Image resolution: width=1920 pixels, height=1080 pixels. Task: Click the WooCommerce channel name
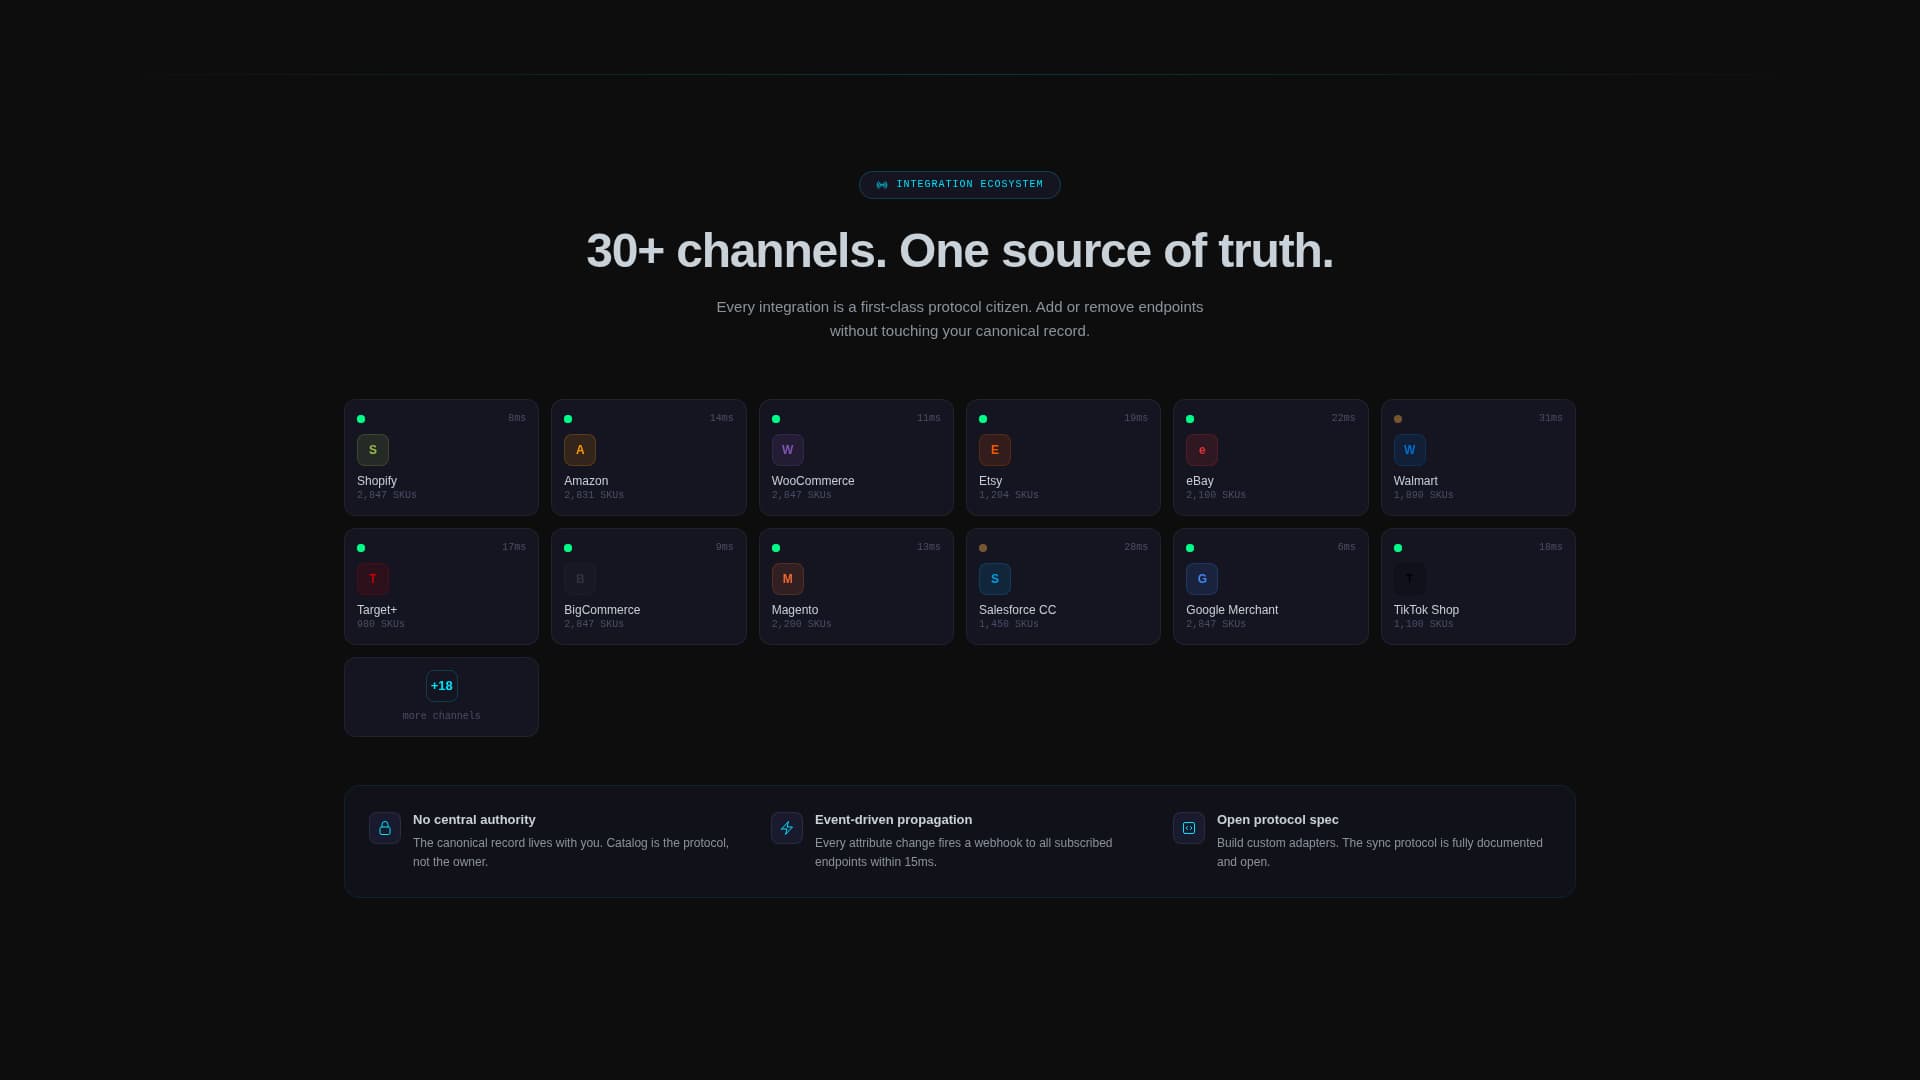click(x=813, y=481)
